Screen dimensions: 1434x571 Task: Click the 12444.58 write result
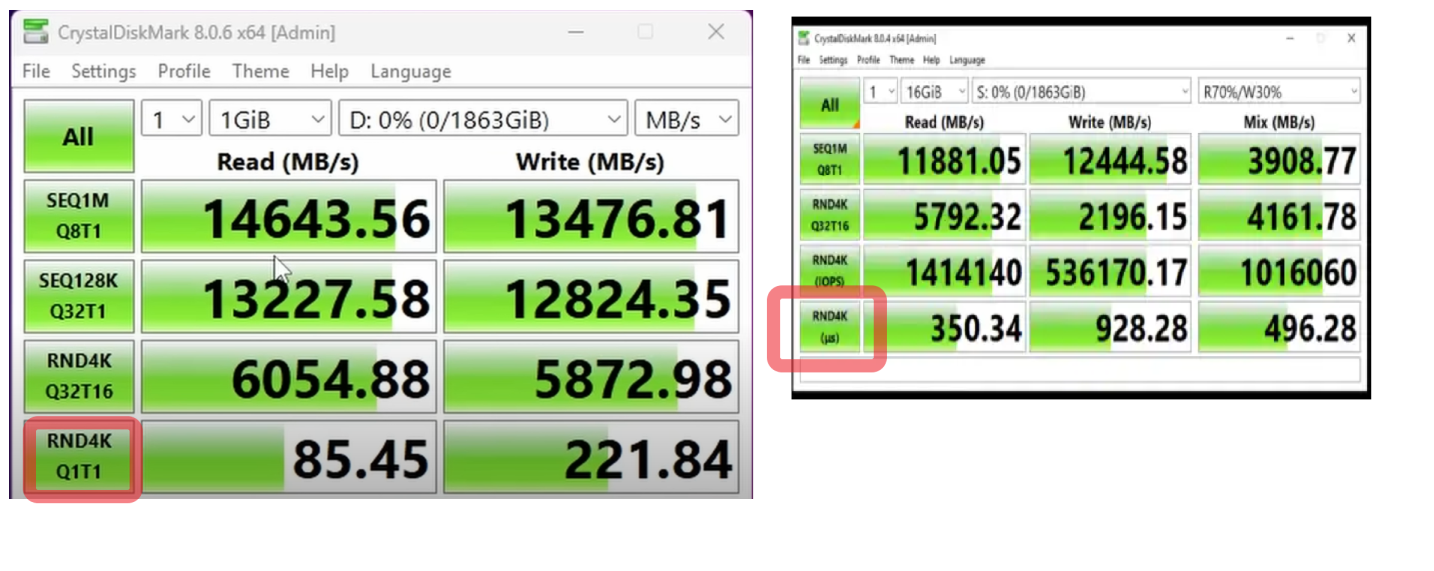[1111, 159]
